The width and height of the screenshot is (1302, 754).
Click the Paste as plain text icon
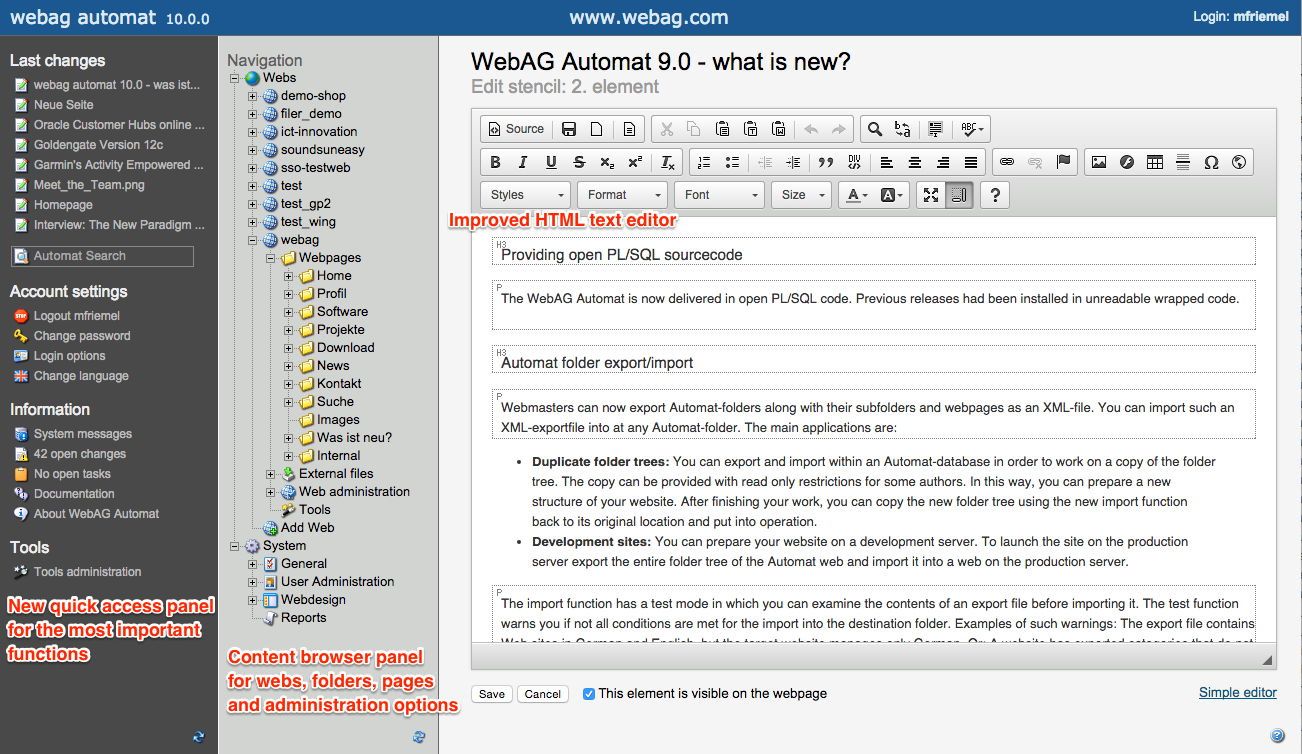tap(750, 129)
